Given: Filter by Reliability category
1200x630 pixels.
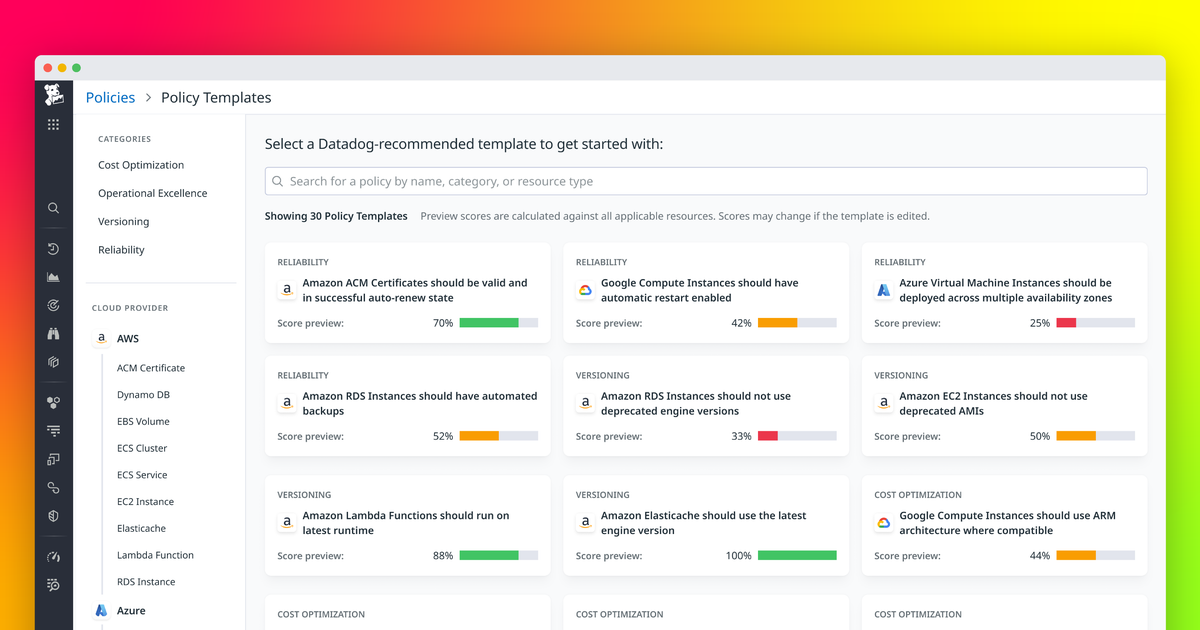Looking at the screenshot, I should click(121, 250).
